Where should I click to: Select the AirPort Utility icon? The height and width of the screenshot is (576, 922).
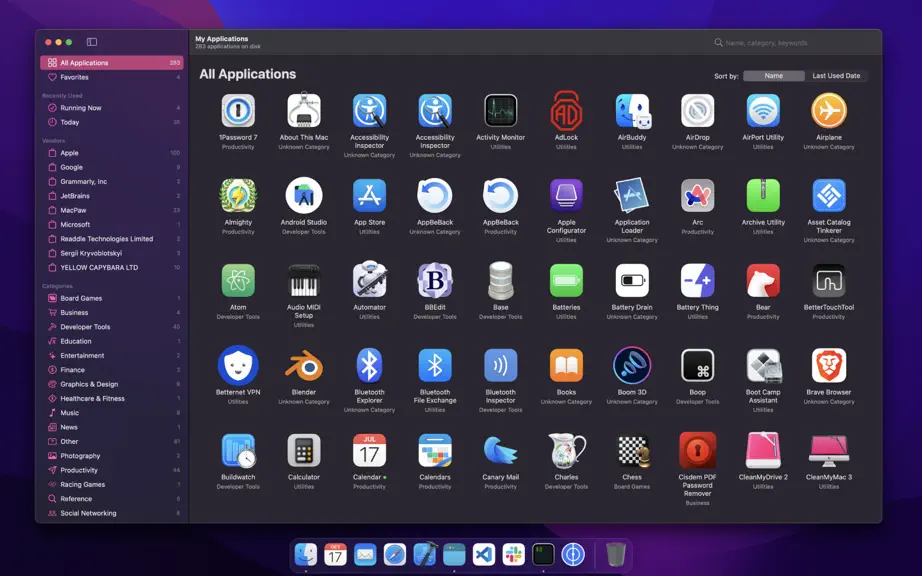(763, 110)
